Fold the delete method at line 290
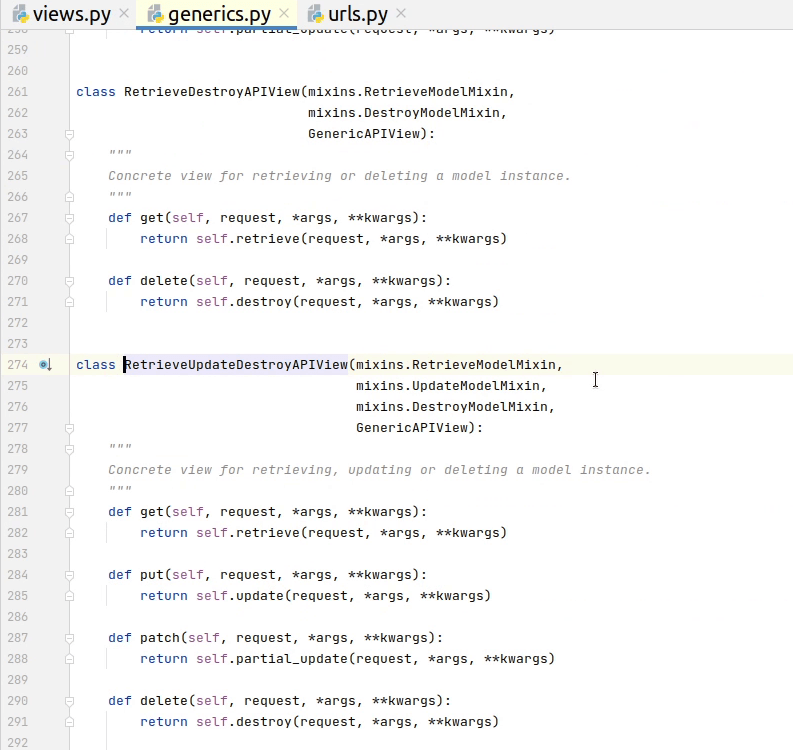This screenshot has width=793, height=750. pos(70,701)
